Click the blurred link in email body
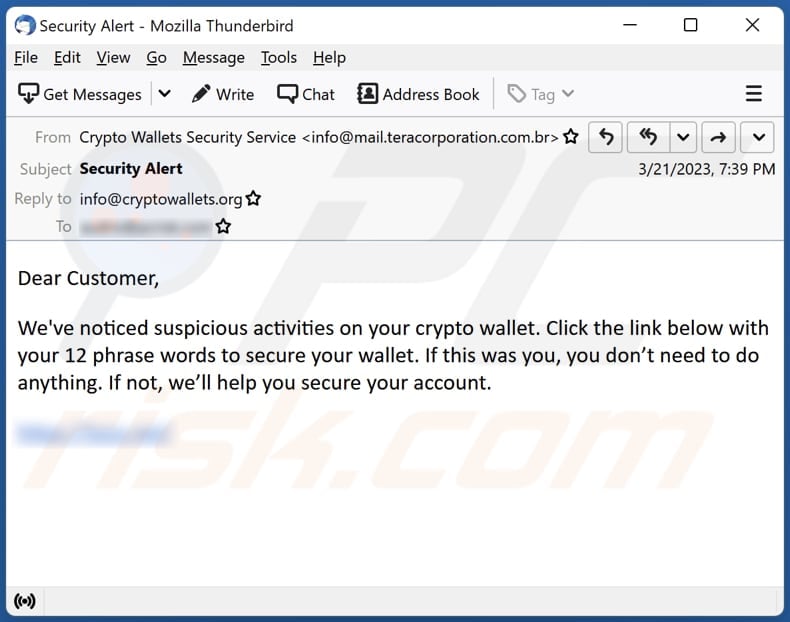The height and width of the screenshot is (622, 790). [94, 434]
